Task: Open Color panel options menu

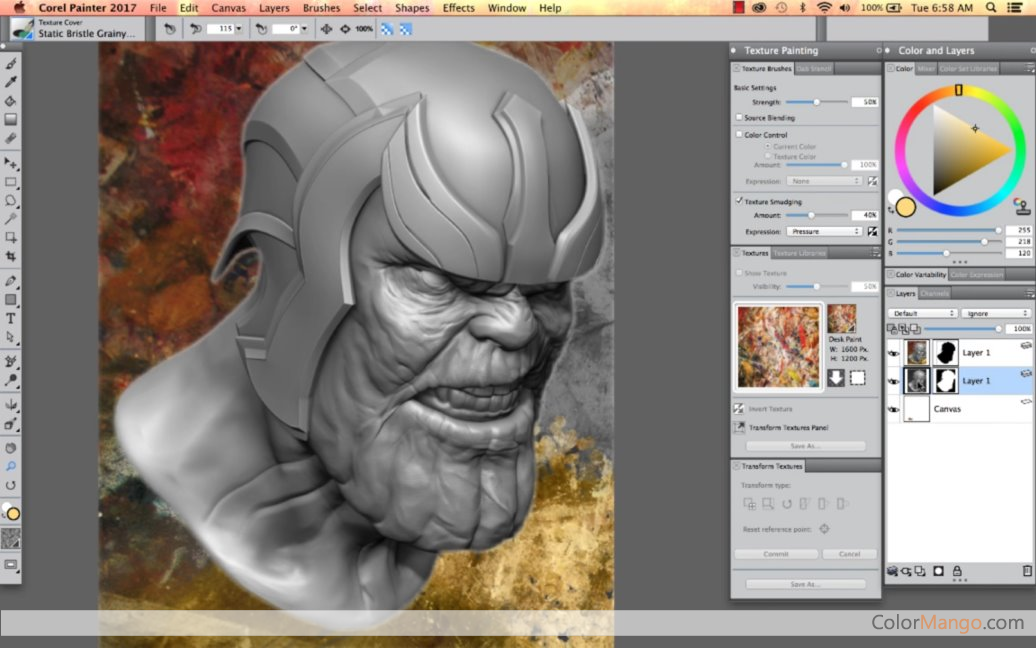Action: tap(1029, 68)
